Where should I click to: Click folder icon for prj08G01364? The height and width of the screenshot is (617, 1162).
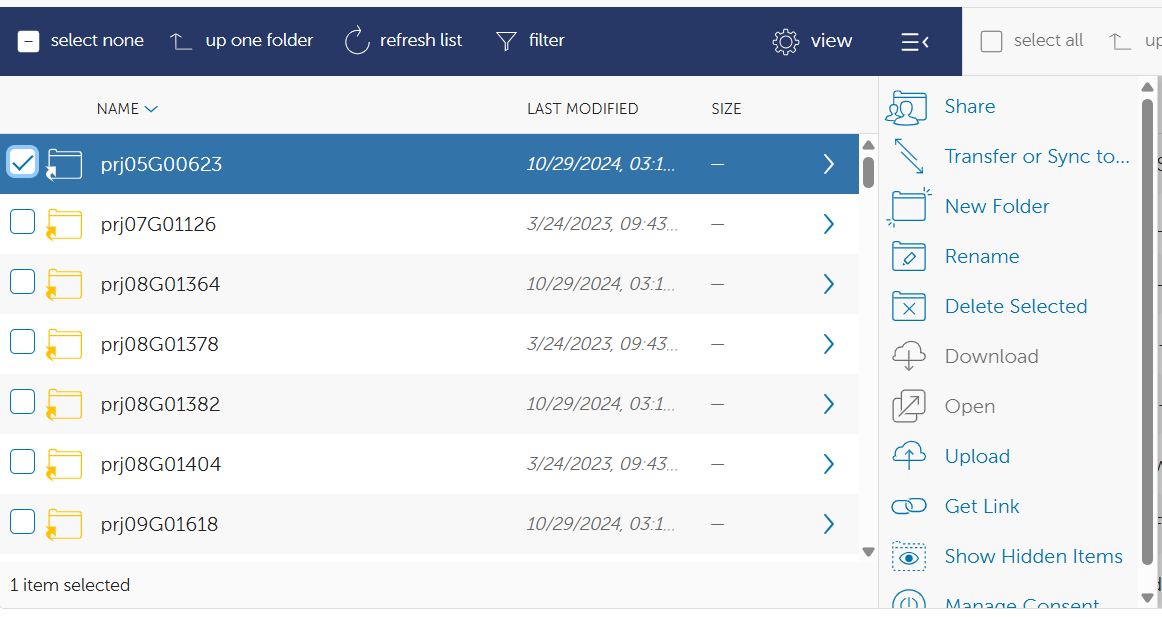[x=64, y=284]
